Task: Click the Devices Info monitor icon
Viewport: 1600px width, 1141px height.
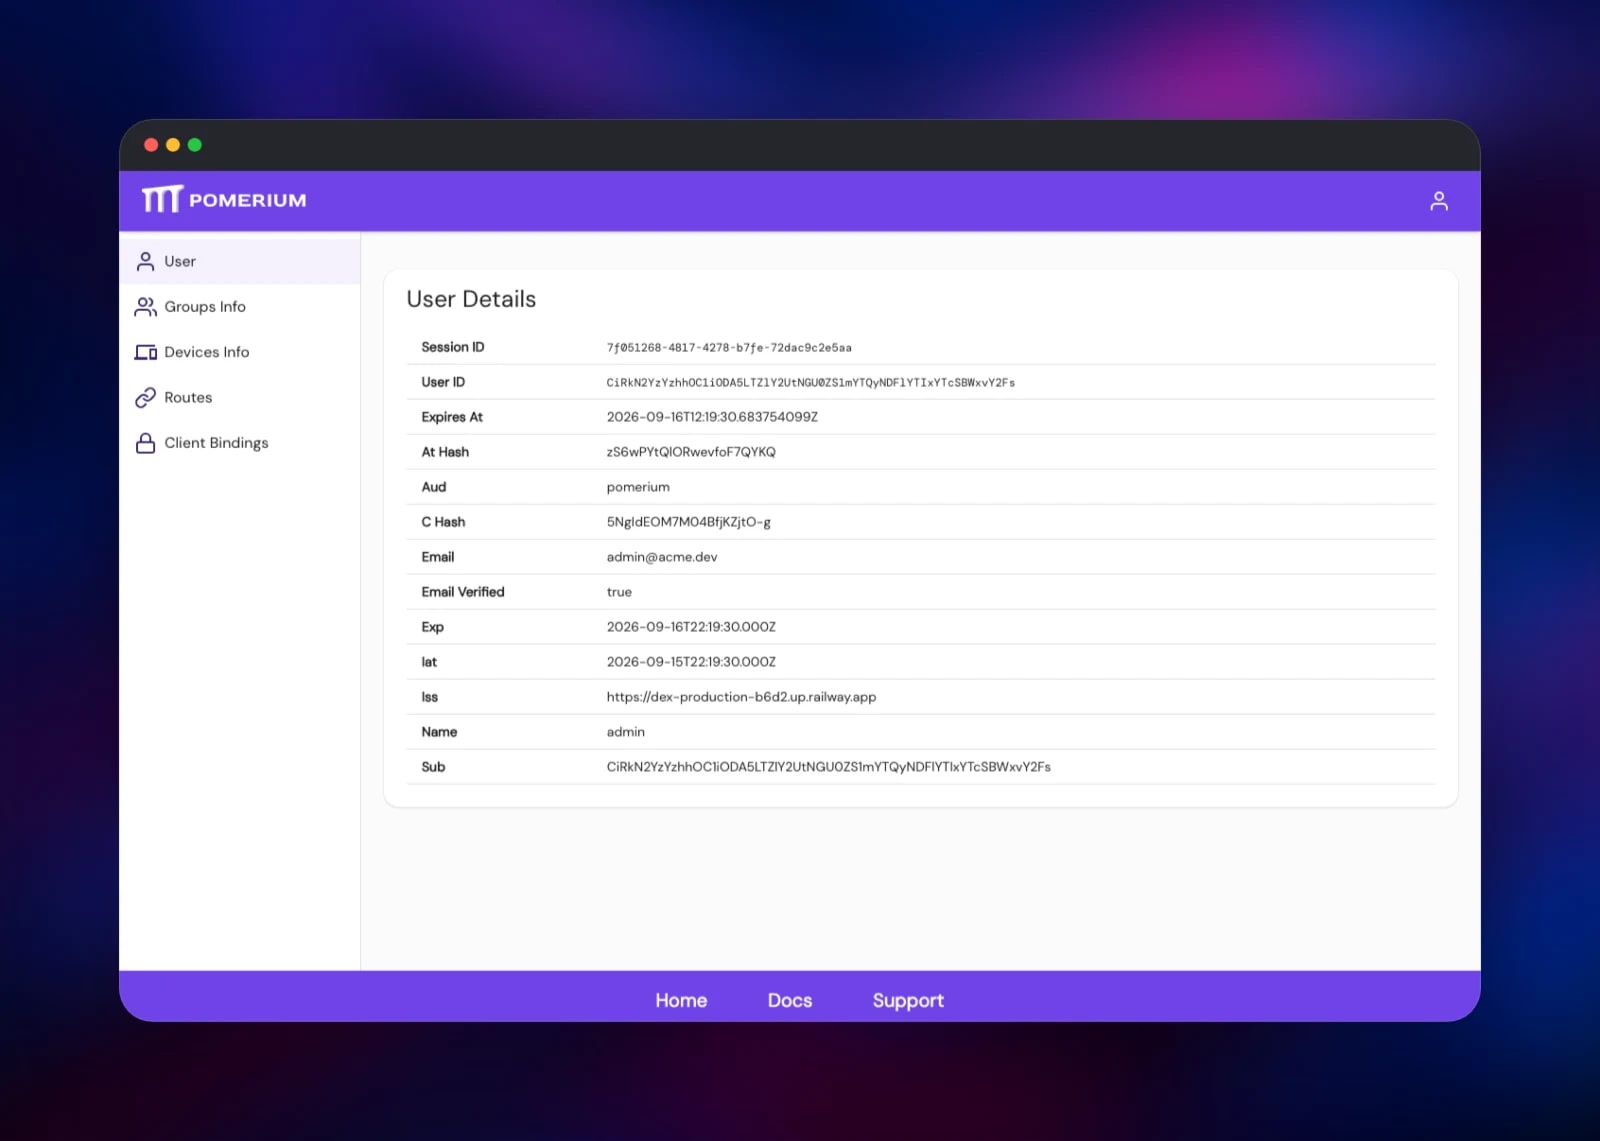Action: click(146, 352)
